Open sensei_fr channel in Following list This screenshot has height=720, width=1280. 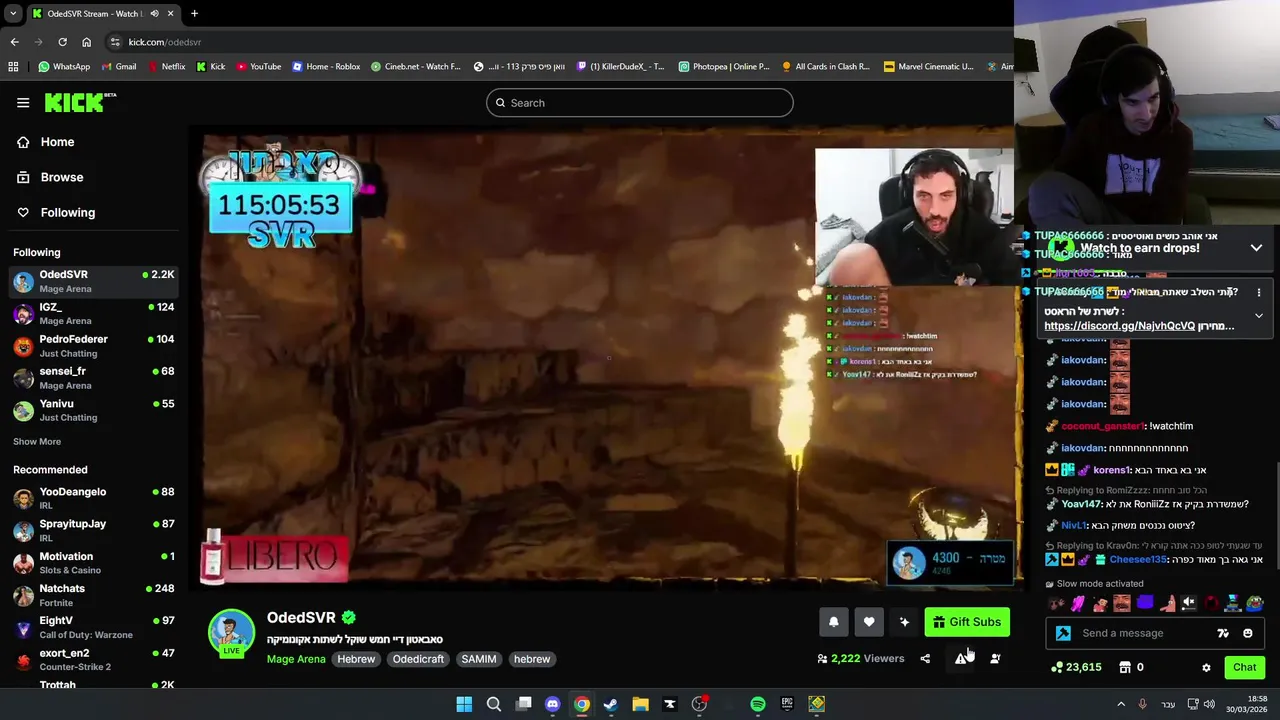(94, 377)
